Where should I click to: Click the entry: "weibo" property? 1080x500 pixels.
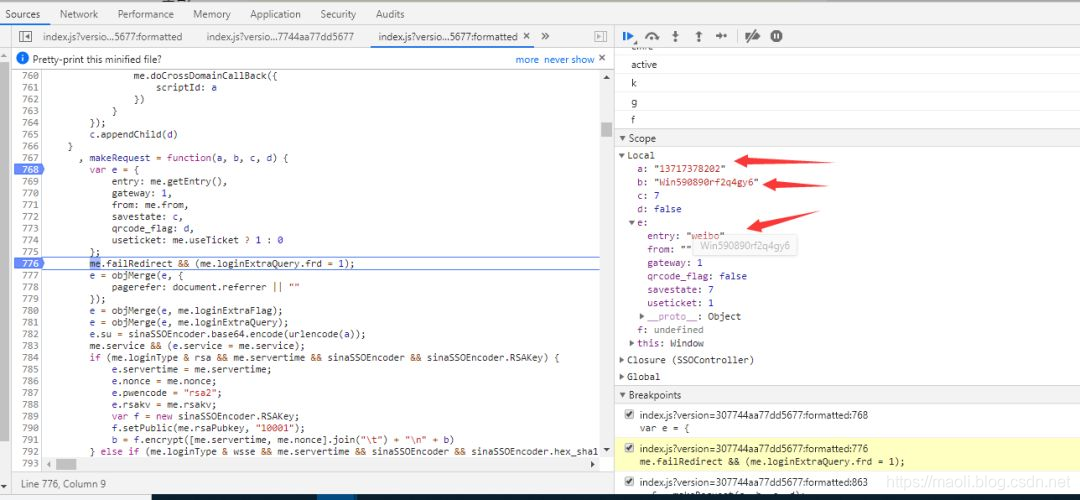[x=686, y=236]
